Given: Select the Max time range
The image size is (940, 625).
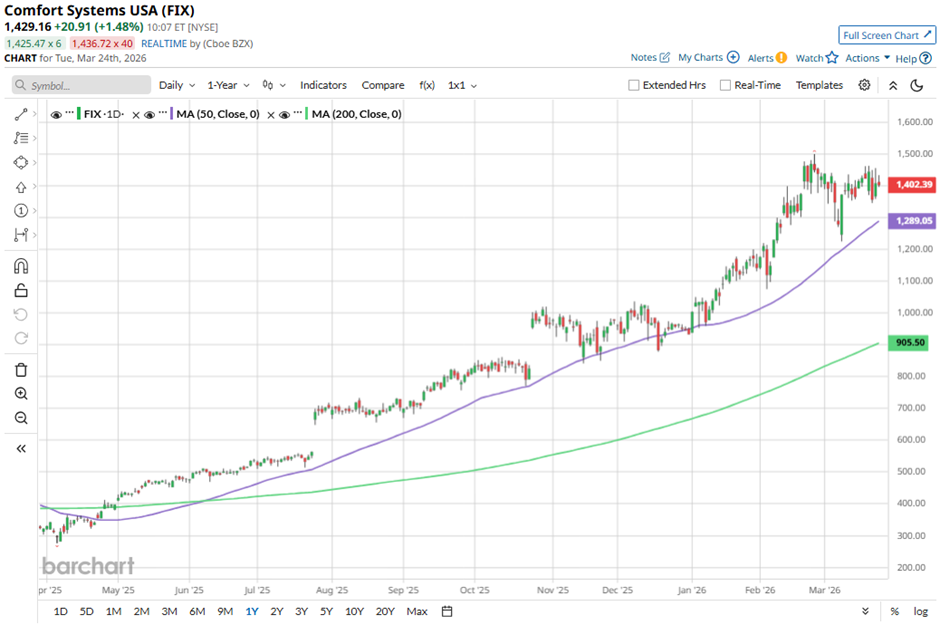Looking at the screenshot, I should tap(417, 611).
